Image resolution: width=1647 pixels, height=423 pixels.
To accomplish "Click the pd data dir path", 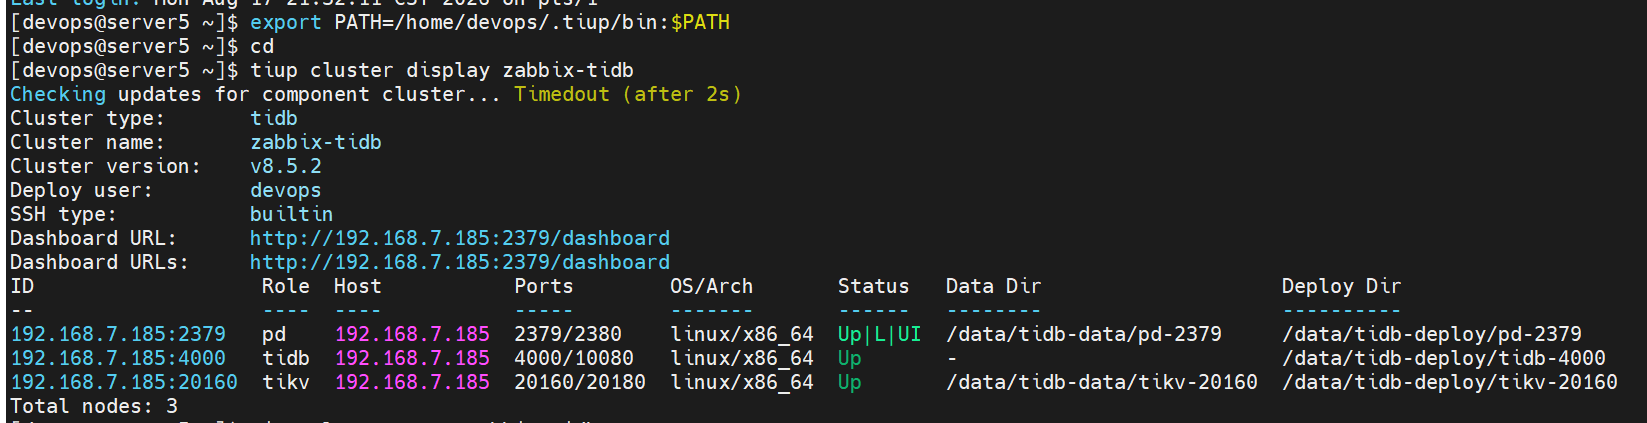I will 1084,334.
